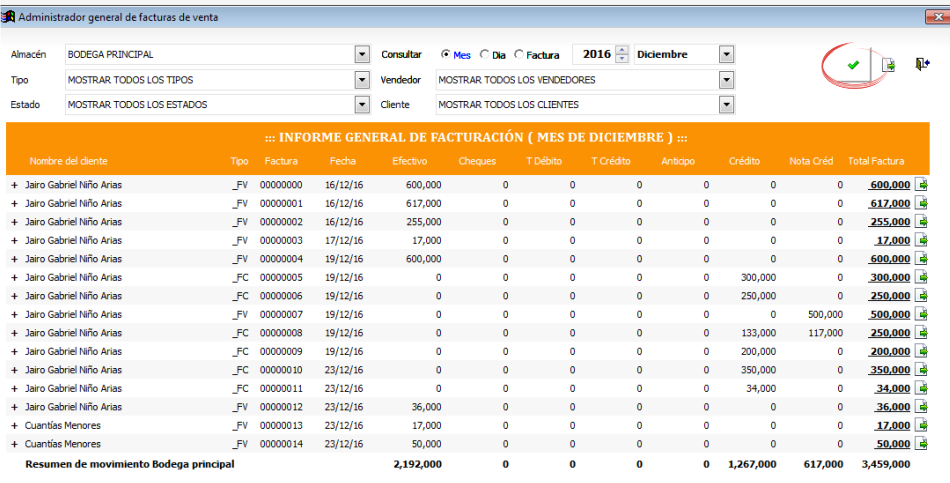Image resolution: width=950 pixels, height=483 pixels.
Task: Click summary Efectivo total 2,192,000
Action: pos(417,464)
